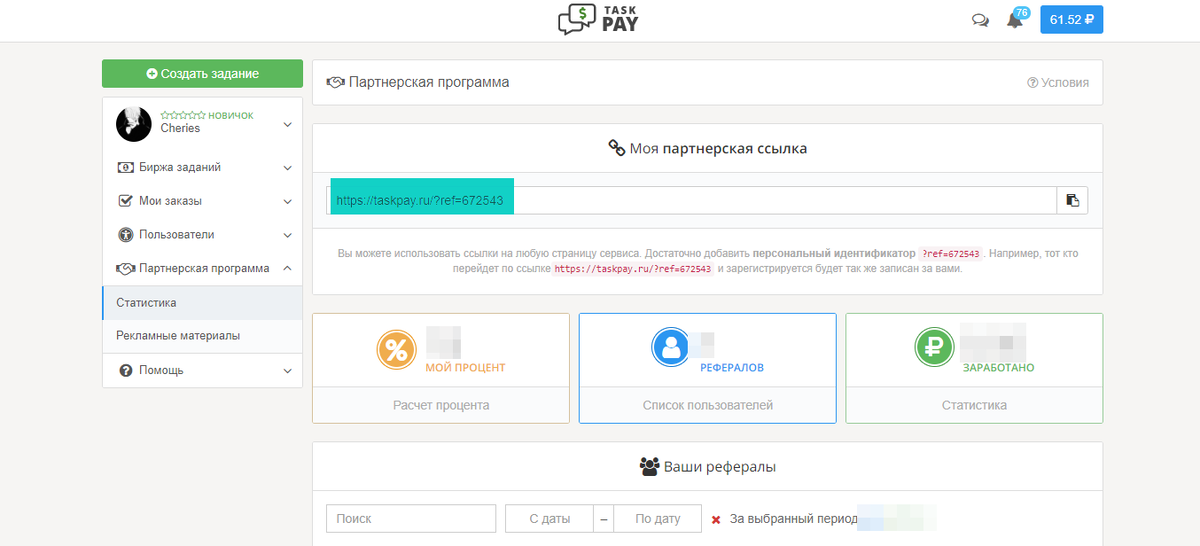Click the МОЙ ПРОЦЕНТ label
The image size is (1200, 546).
pos(465,367)
